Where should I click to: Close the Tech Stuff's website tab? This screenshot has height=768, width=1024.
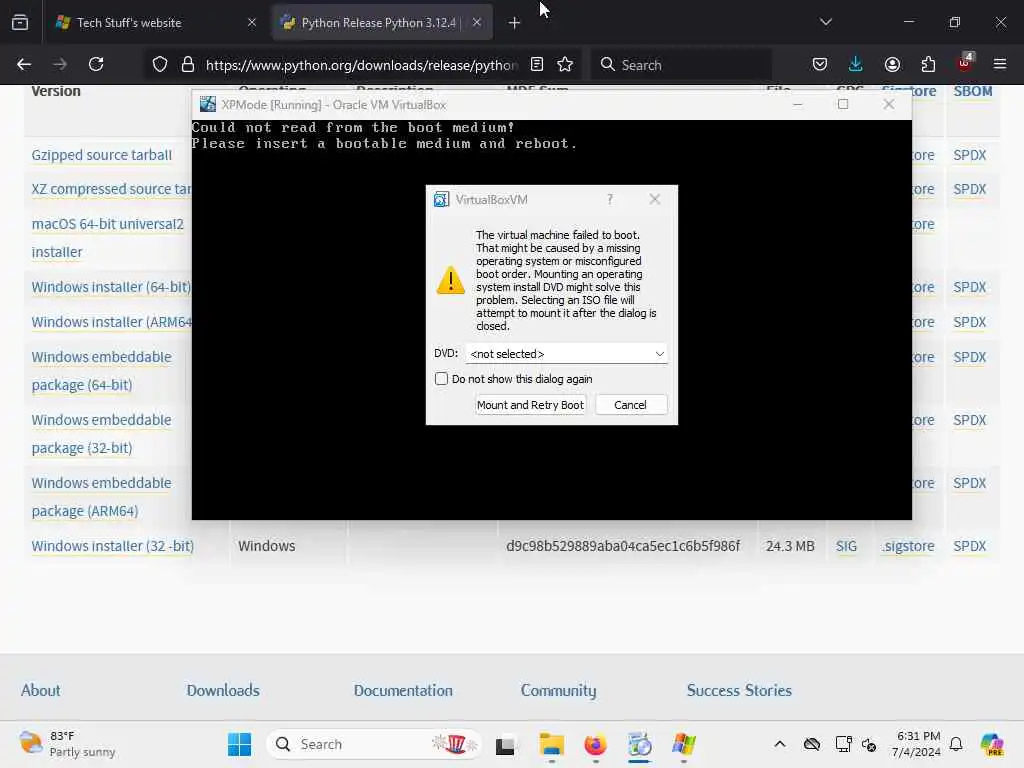point(251,22)
